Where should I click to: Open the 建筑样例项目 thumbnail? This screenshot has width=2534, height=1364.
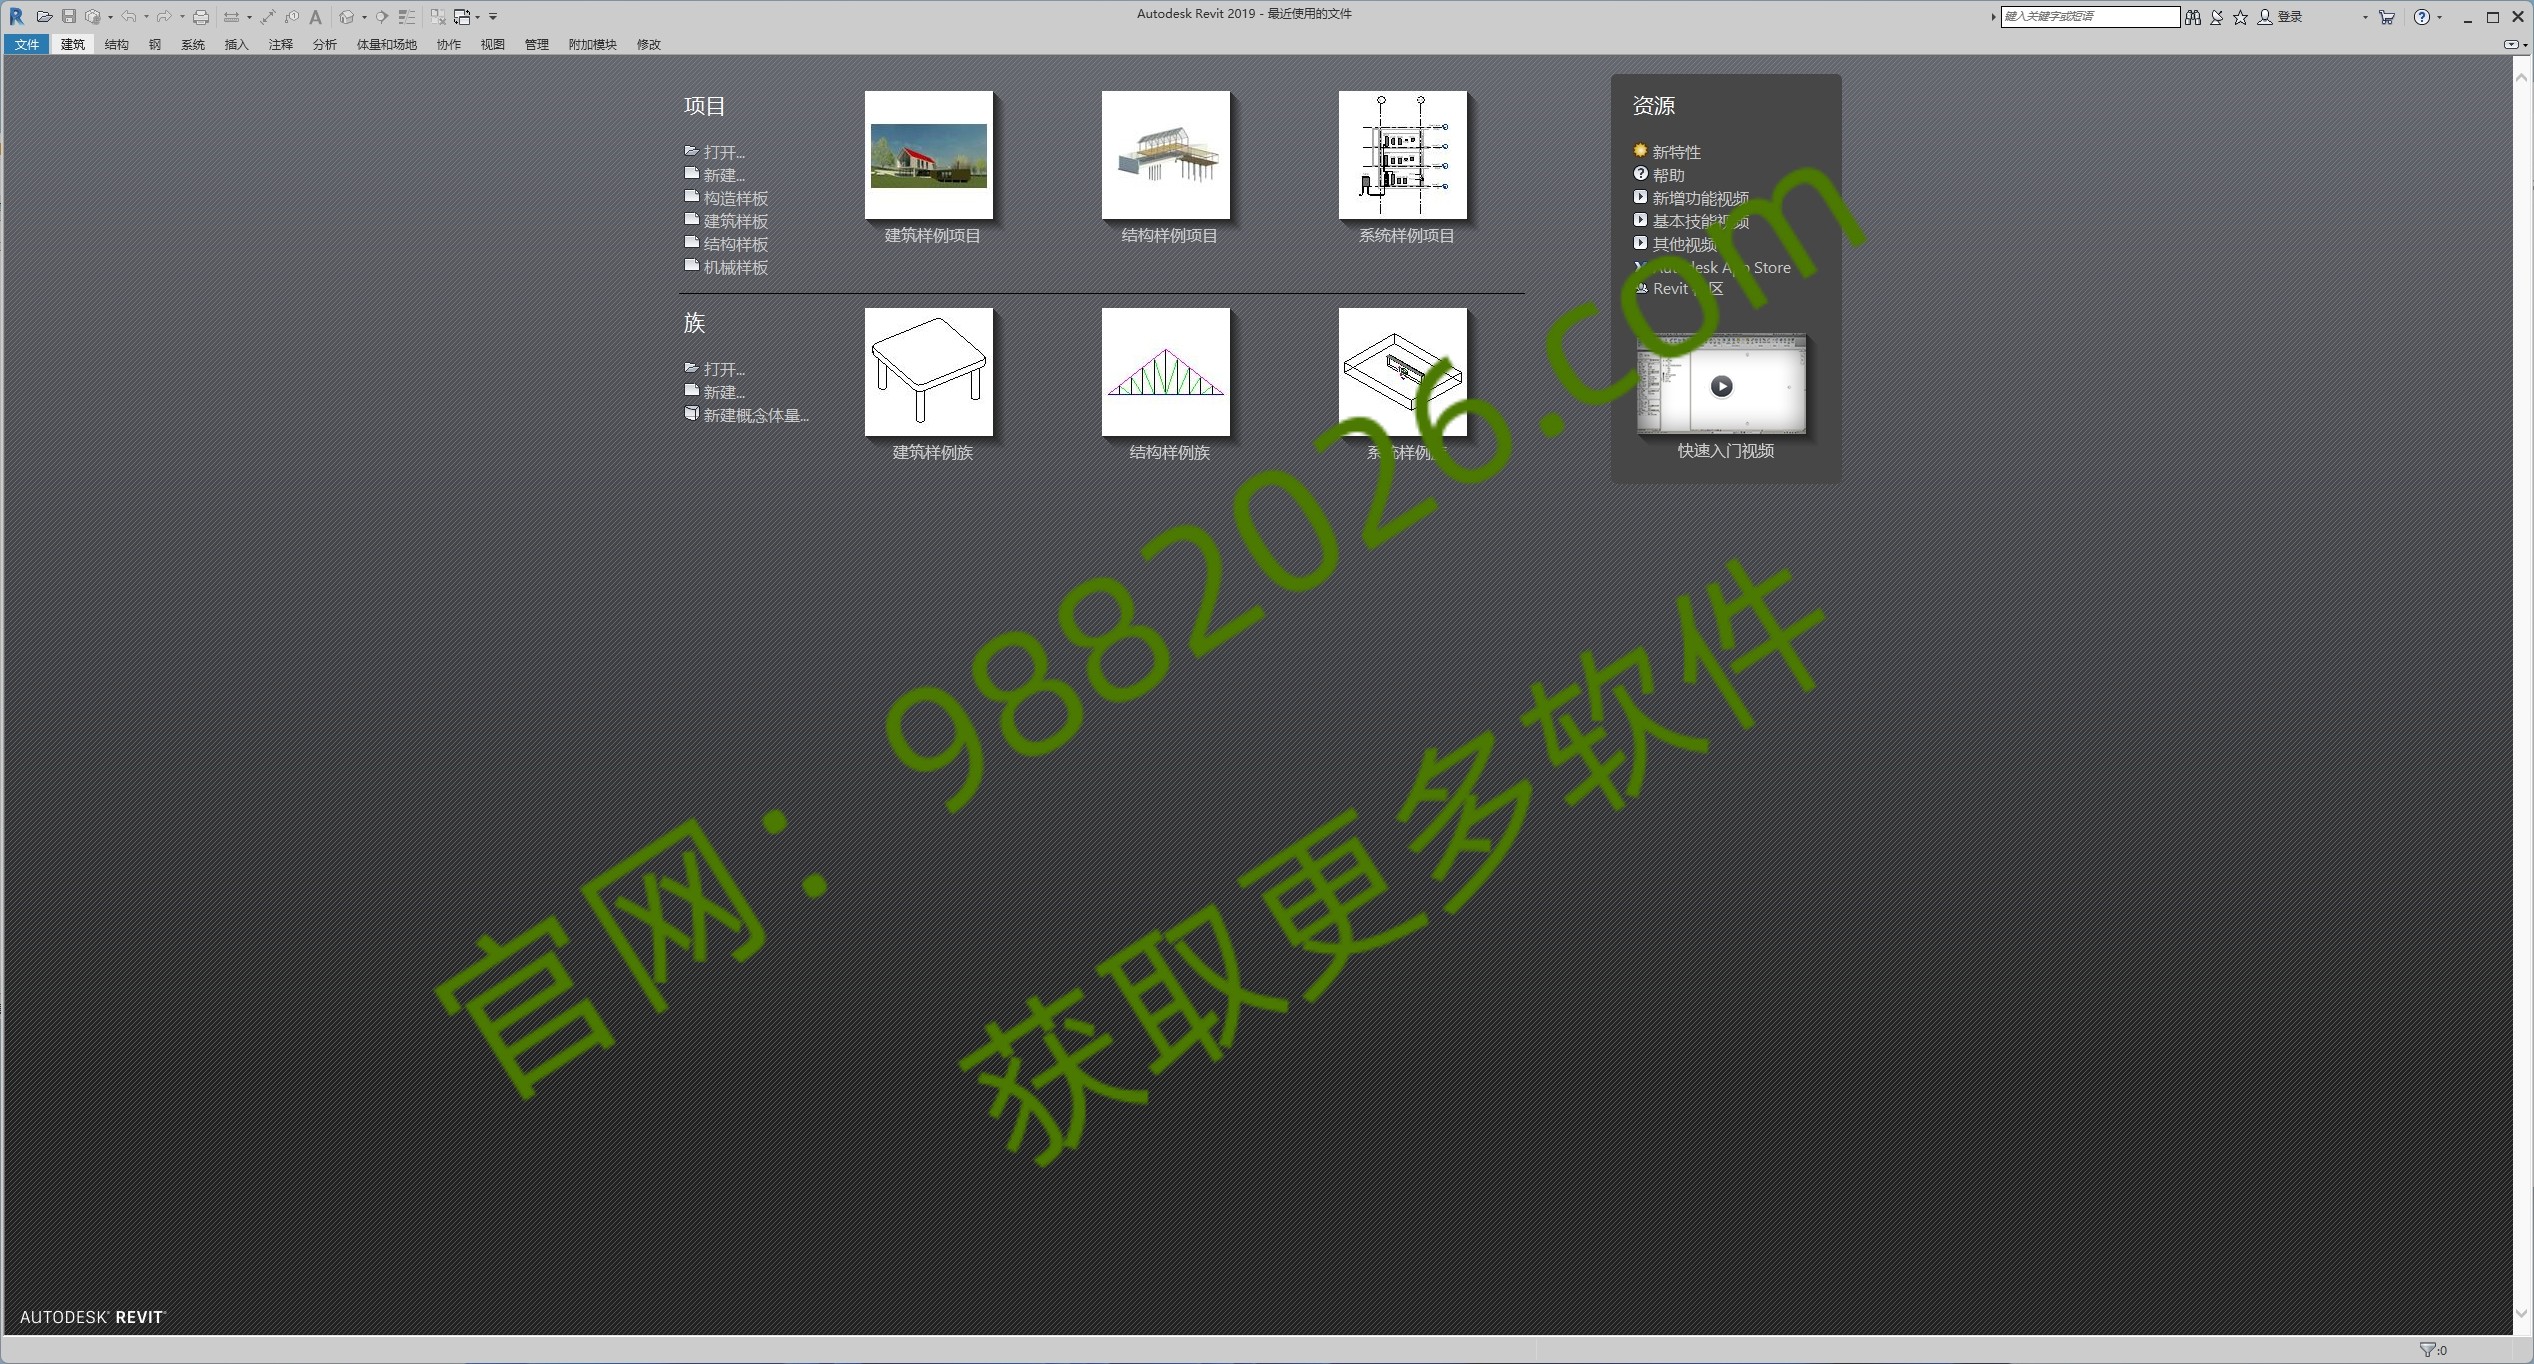(x=929, y=155)
